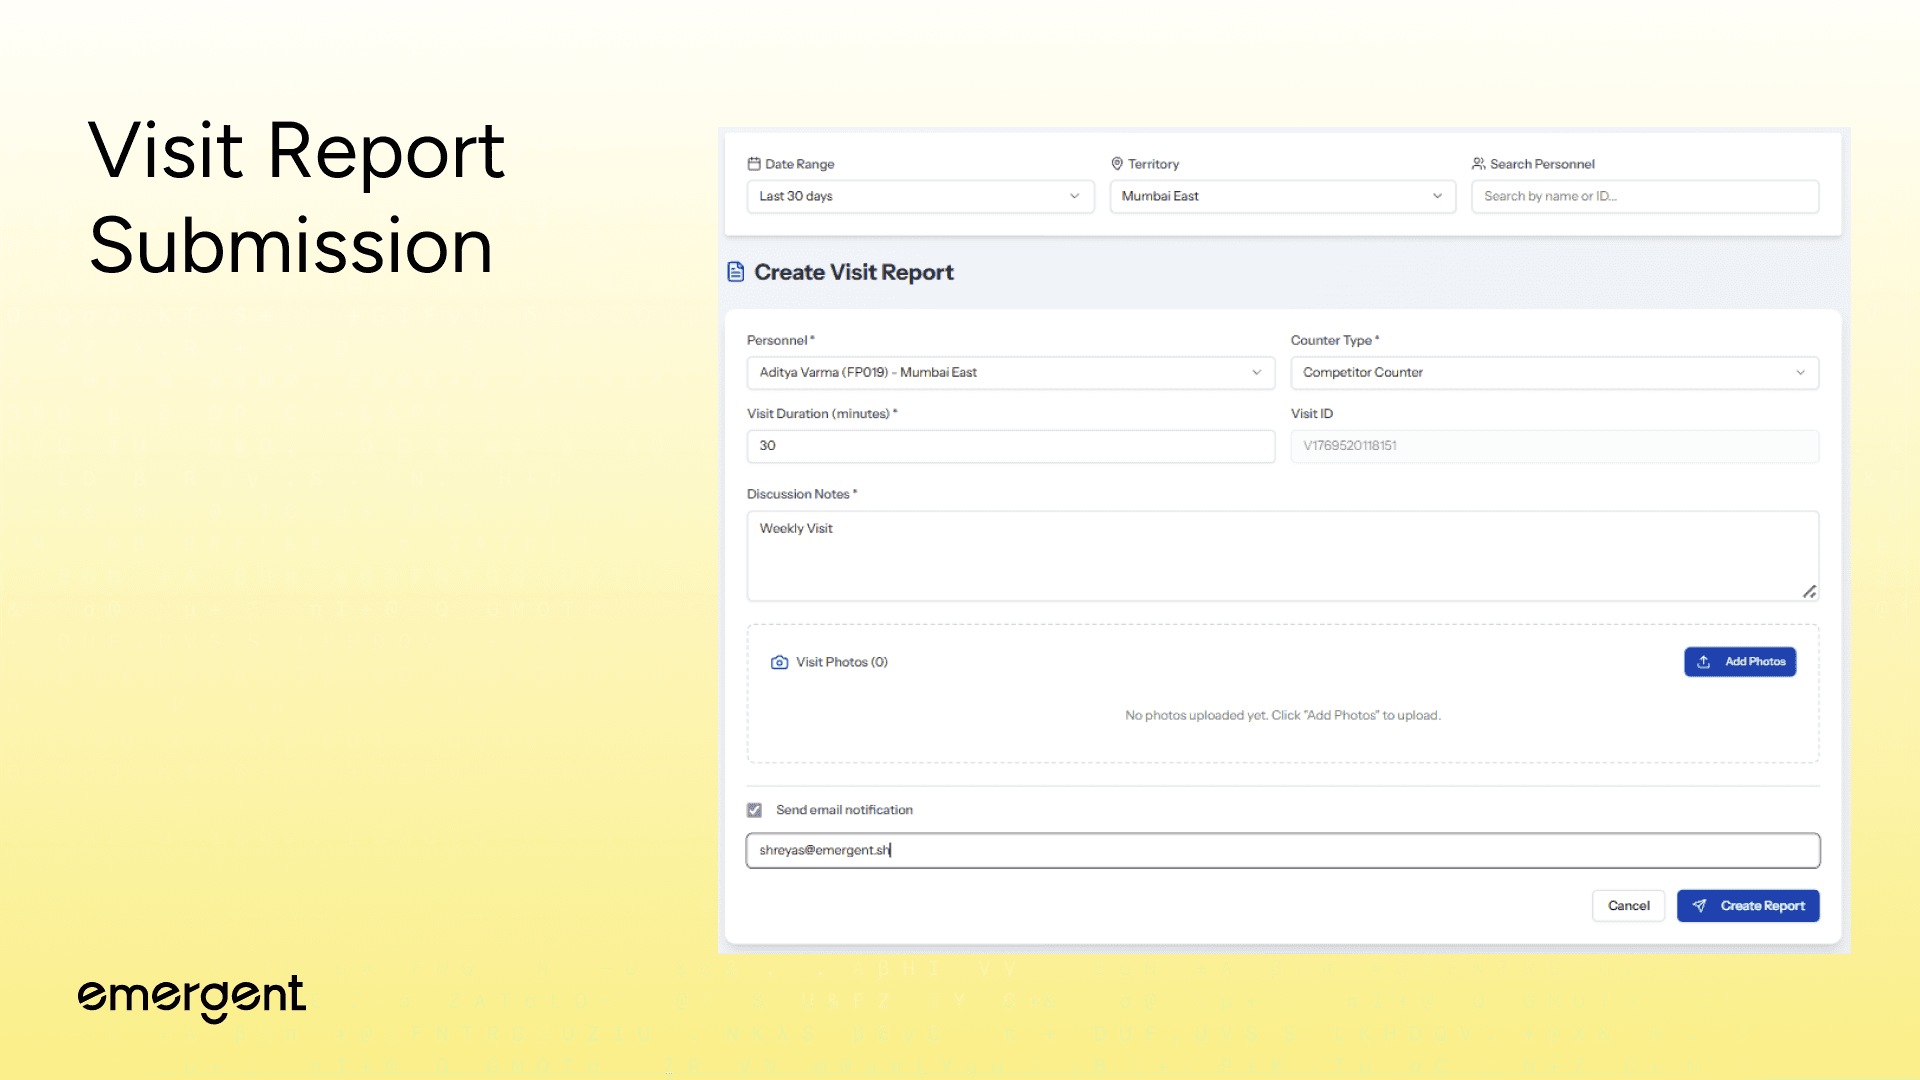1920x1080 pixels.
Task: Open the Date Range dropdown
Action: coord(920,196)
